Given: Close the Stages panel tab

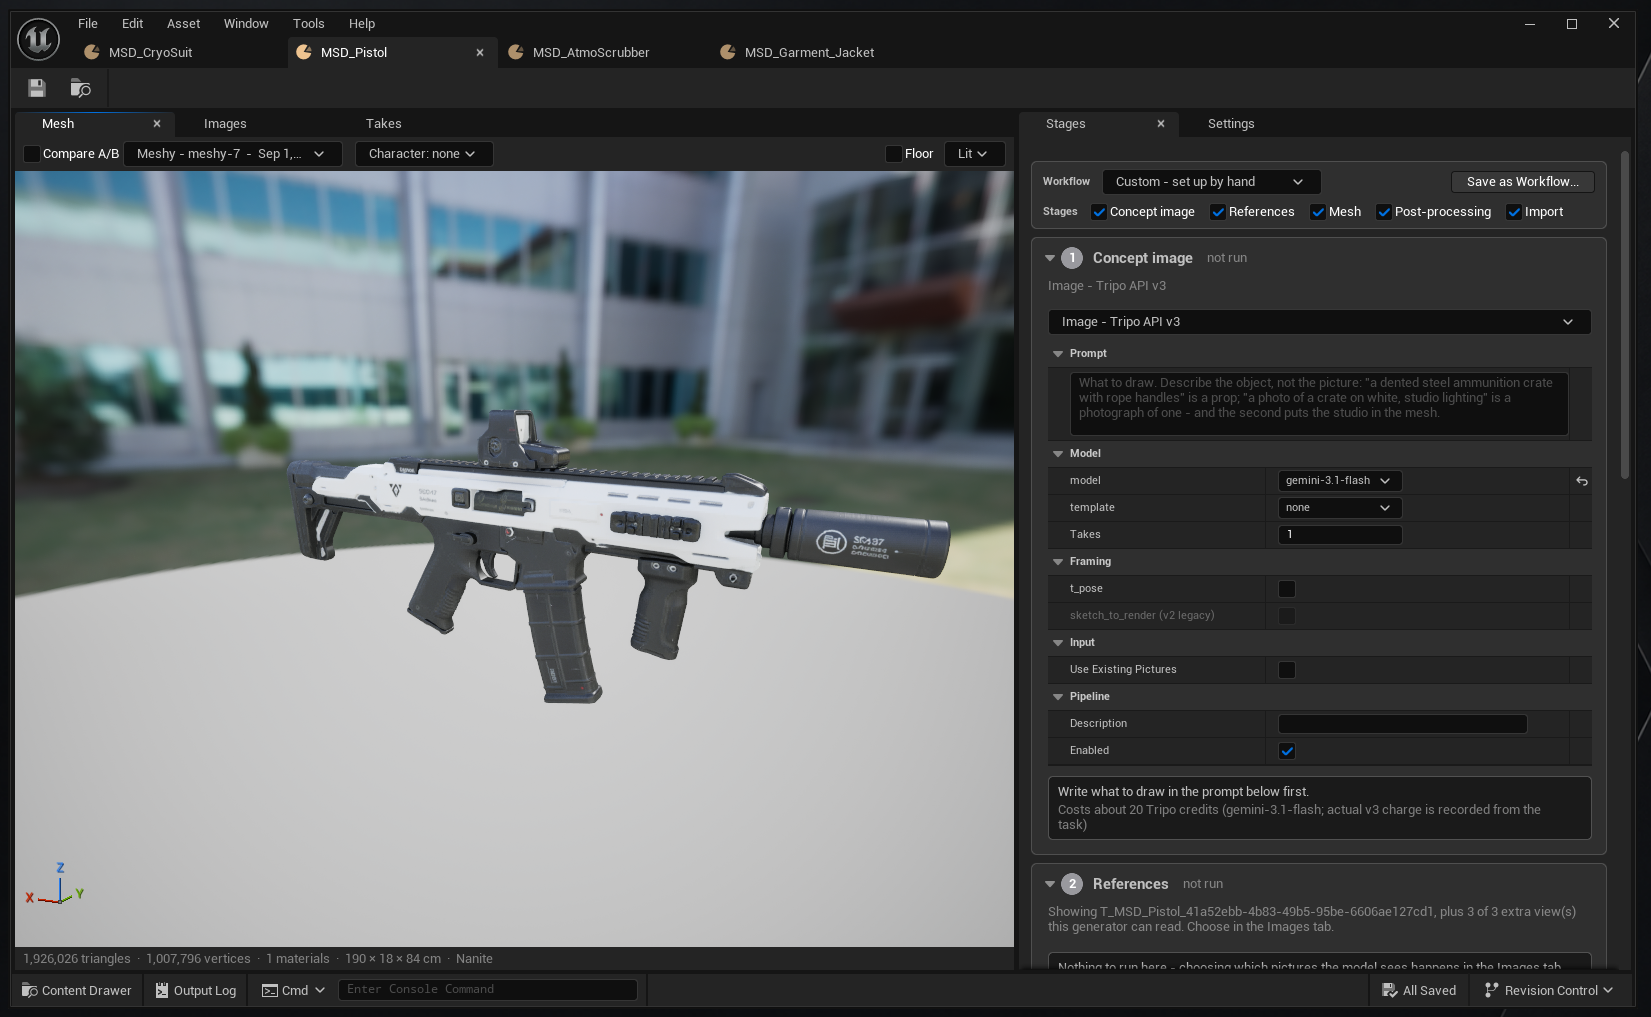Looking at the screenshot, I should [1161, 124].
